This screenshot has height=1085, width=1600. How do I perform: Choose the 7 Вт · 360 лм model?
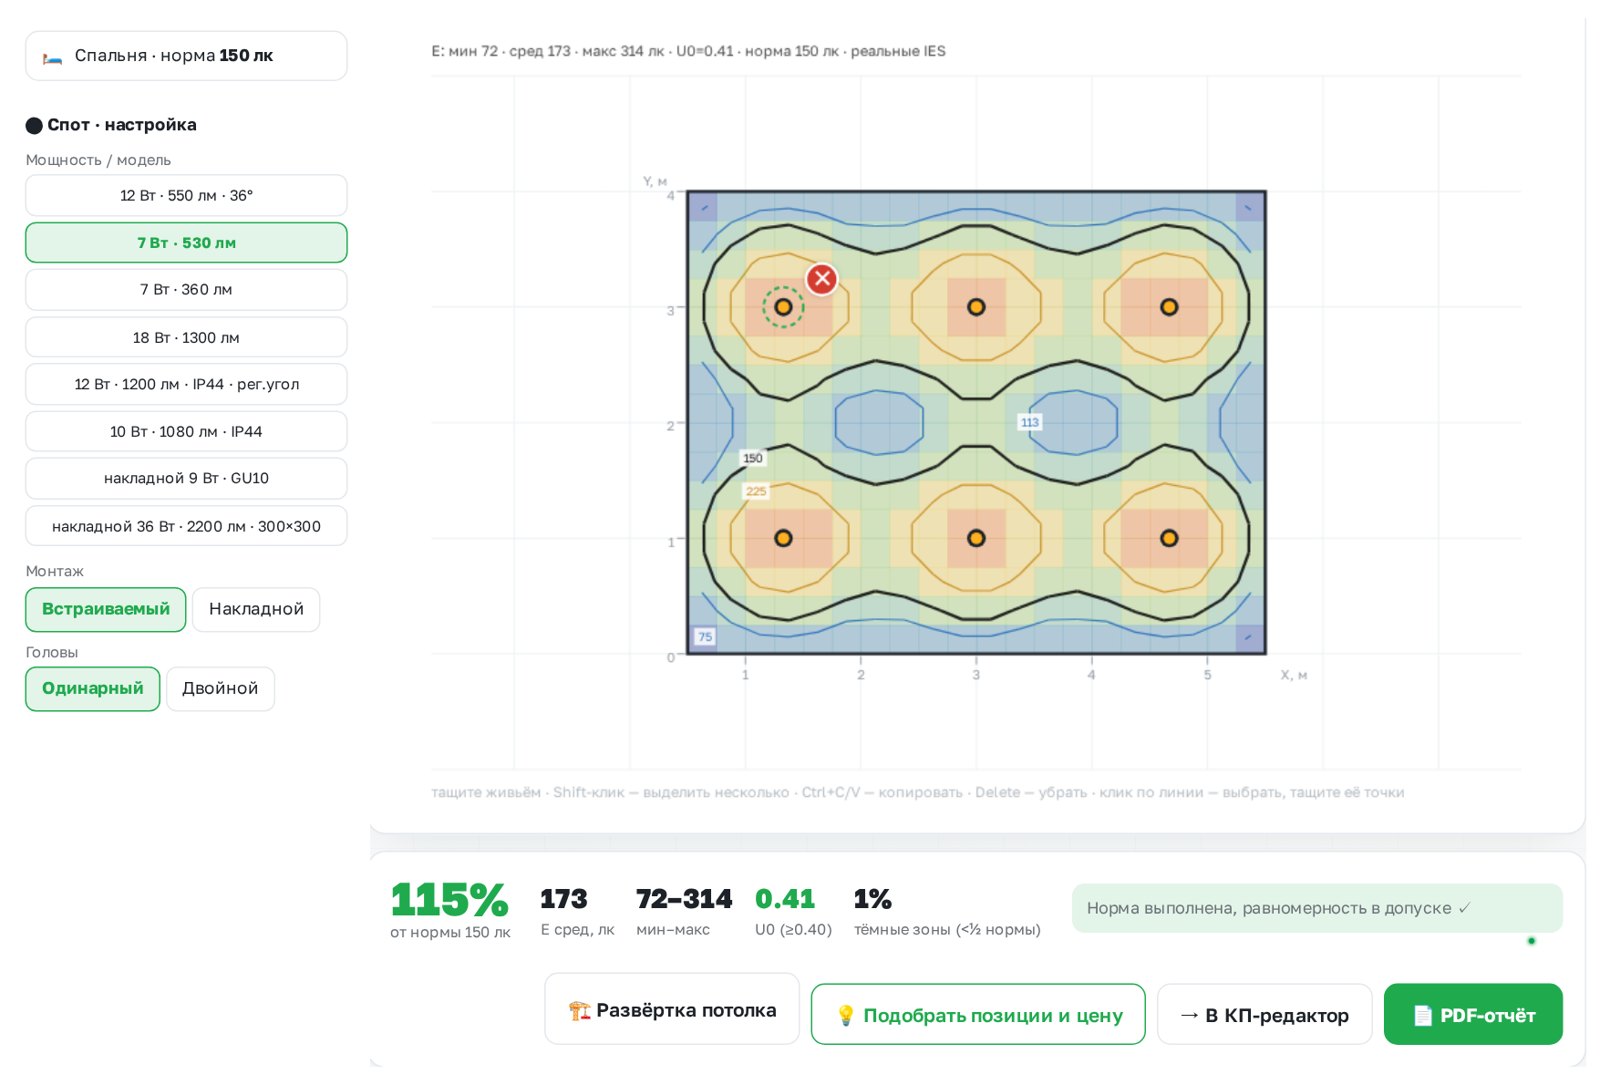[x=186, y=289]
